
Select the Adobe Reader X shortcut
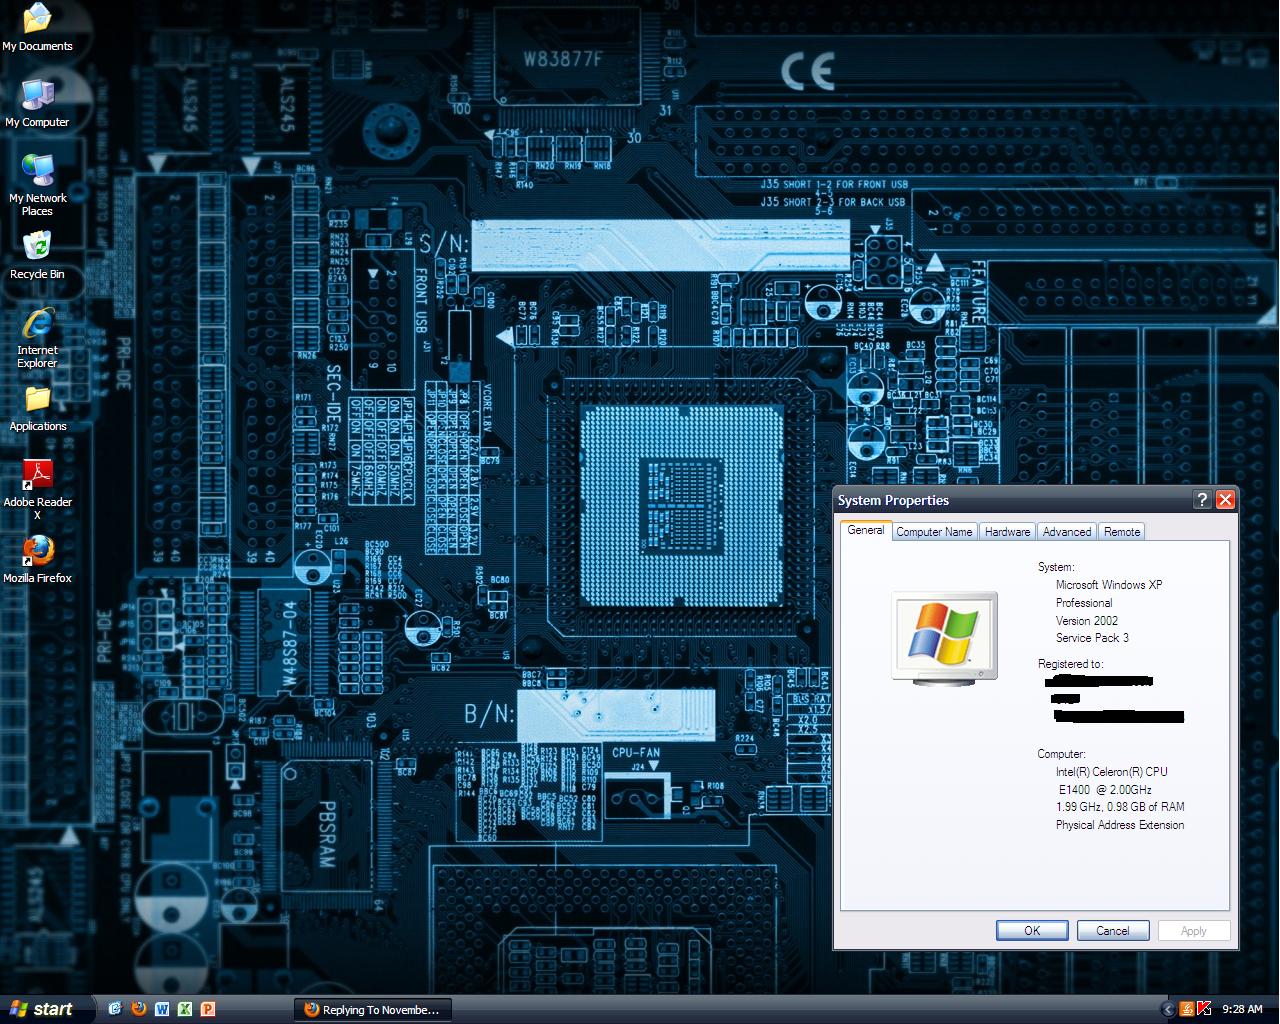[x=37, y=490]
